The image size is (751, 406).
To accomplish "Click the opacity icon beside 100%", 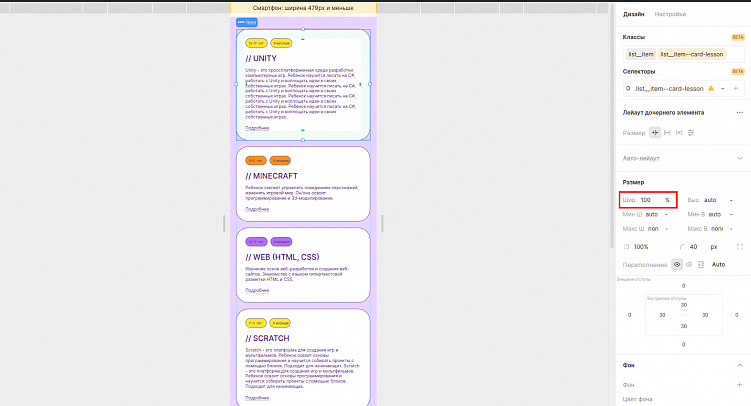I will [626, 247].
